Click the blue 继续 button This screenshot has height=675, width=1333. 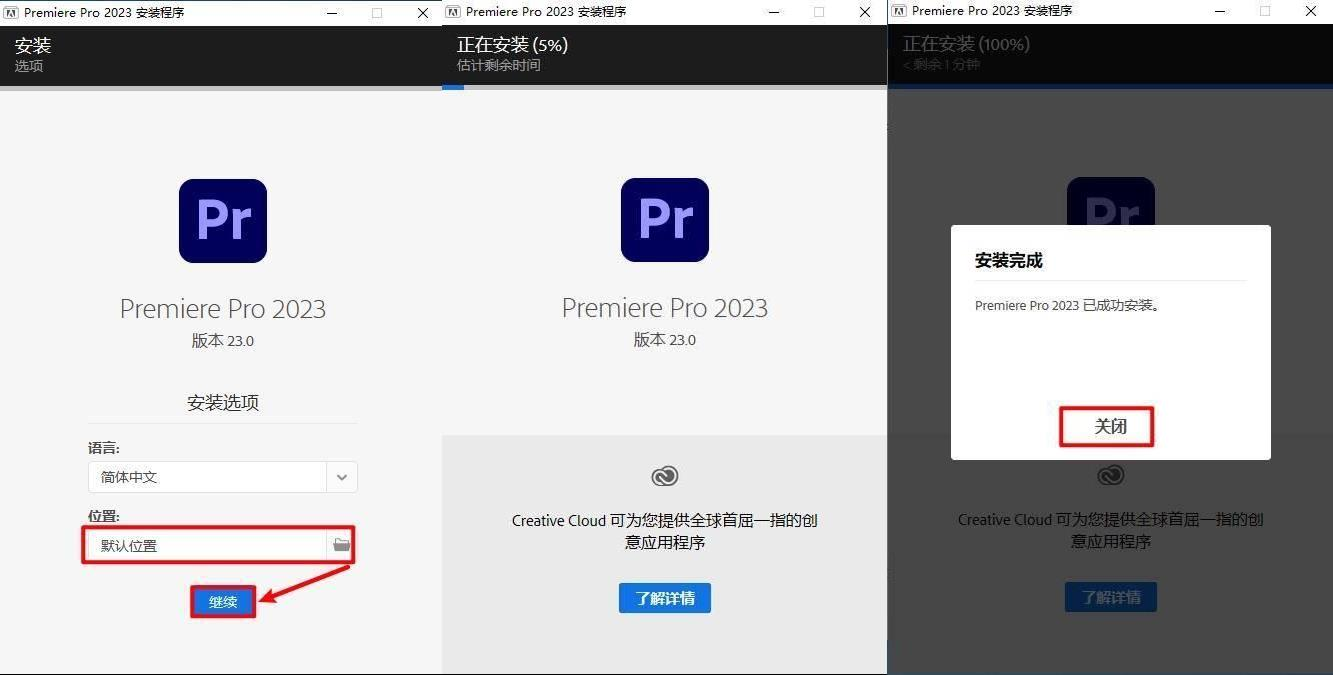[223, 602]
